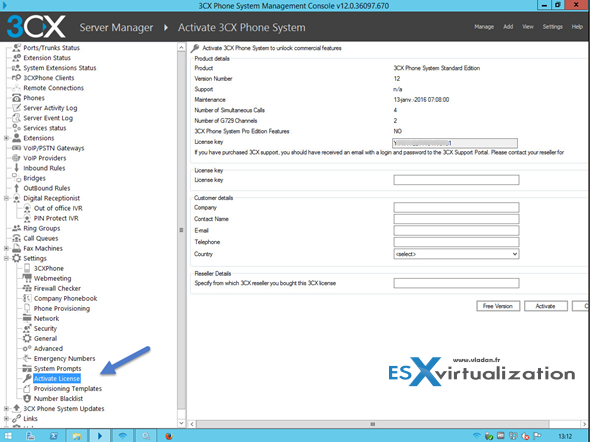
Task: Click the Windows Start button
Action: tap(7, 436)
